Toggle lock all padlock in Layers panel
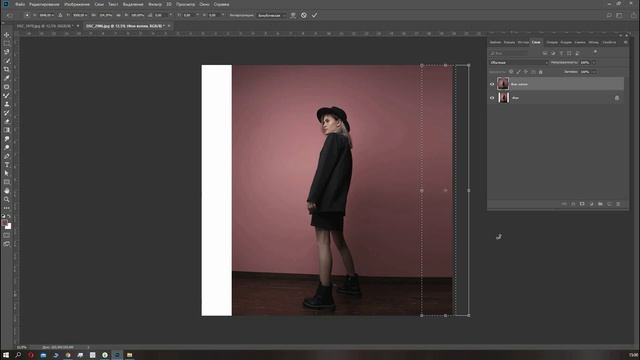 (x=540, y=72)
